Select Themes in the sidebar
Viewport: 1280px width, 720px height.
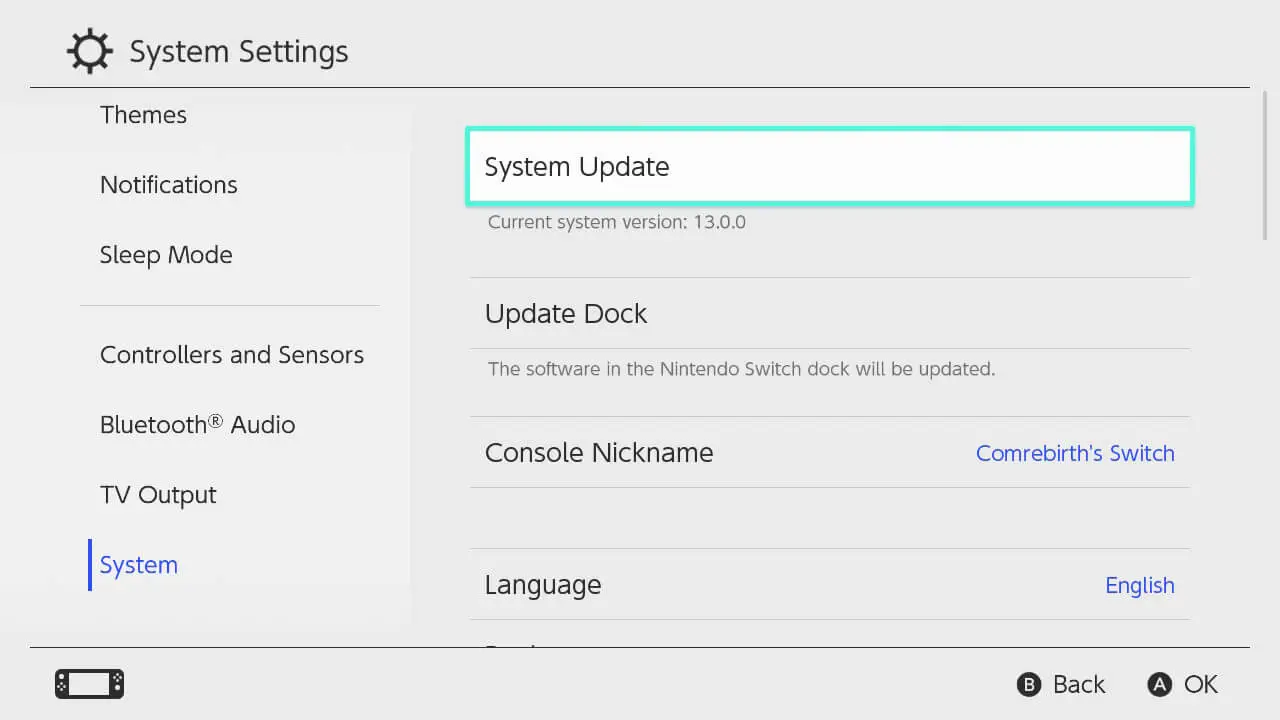coord(143,115)
